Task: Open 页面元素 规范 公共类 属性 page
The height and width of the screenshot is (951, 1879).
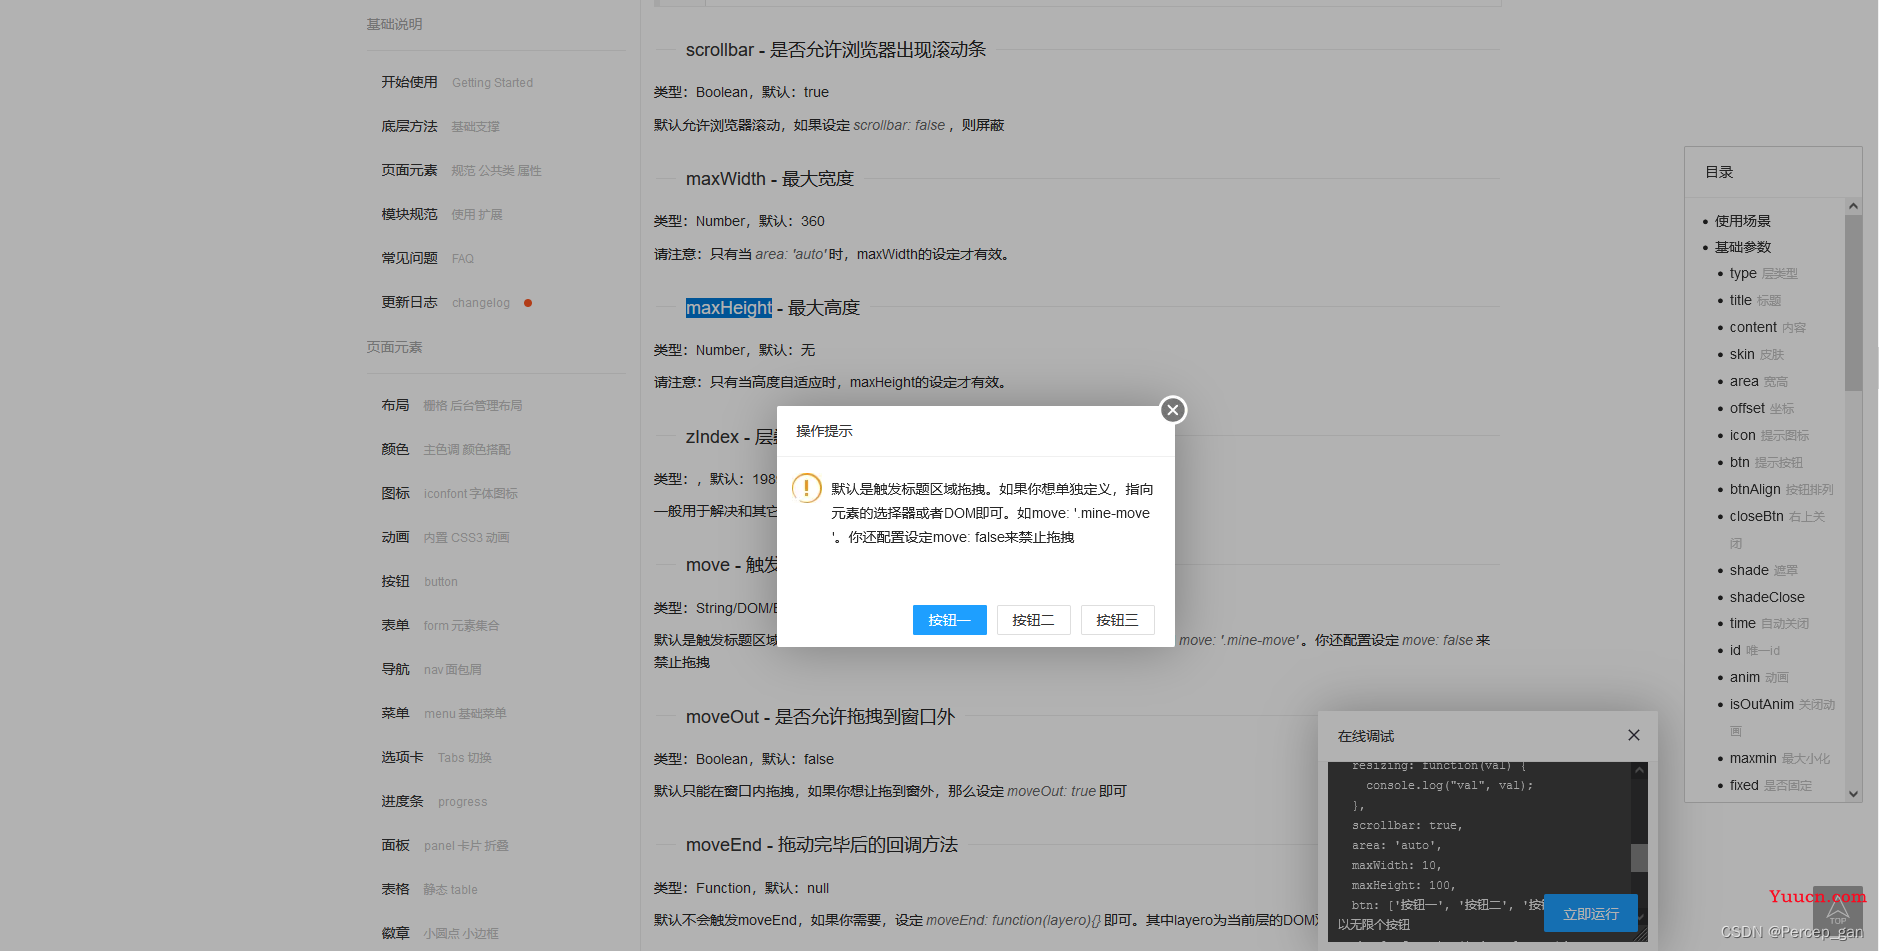Action: [x=461, y=170]
